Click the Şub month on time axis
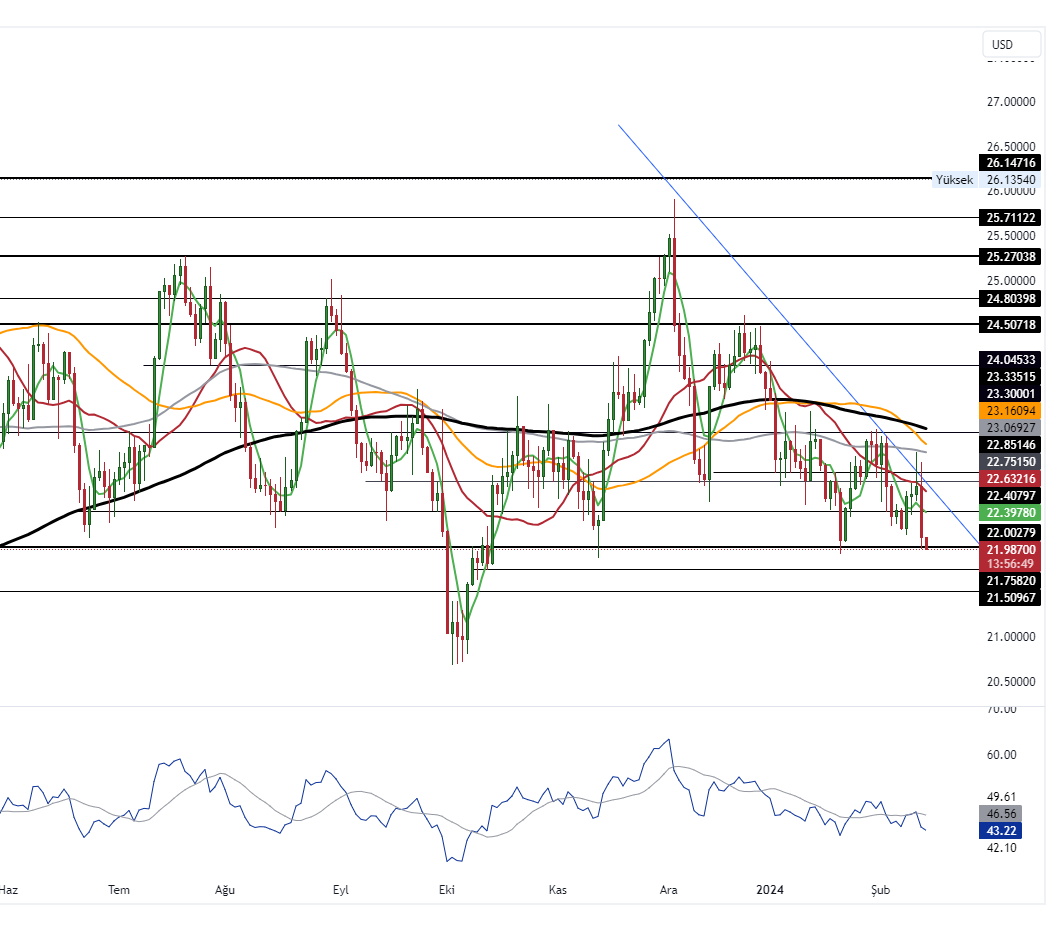1055x939 pixels. pyautogui.click(x=880, y=889)
